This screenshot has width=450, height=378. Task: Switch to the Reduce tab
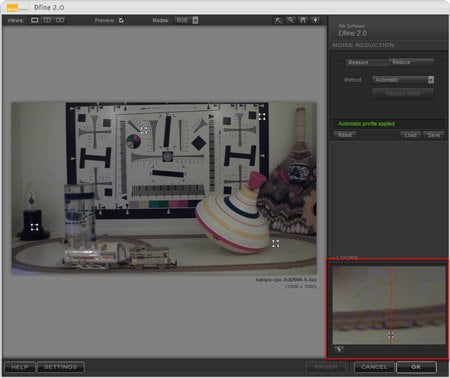pyautogui.click(x=411, y=62)
